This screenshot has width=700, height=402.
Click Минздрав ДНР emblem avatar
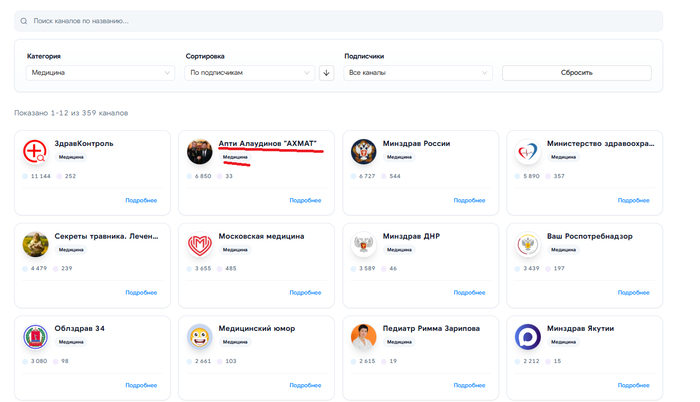(x=363, y=244)
